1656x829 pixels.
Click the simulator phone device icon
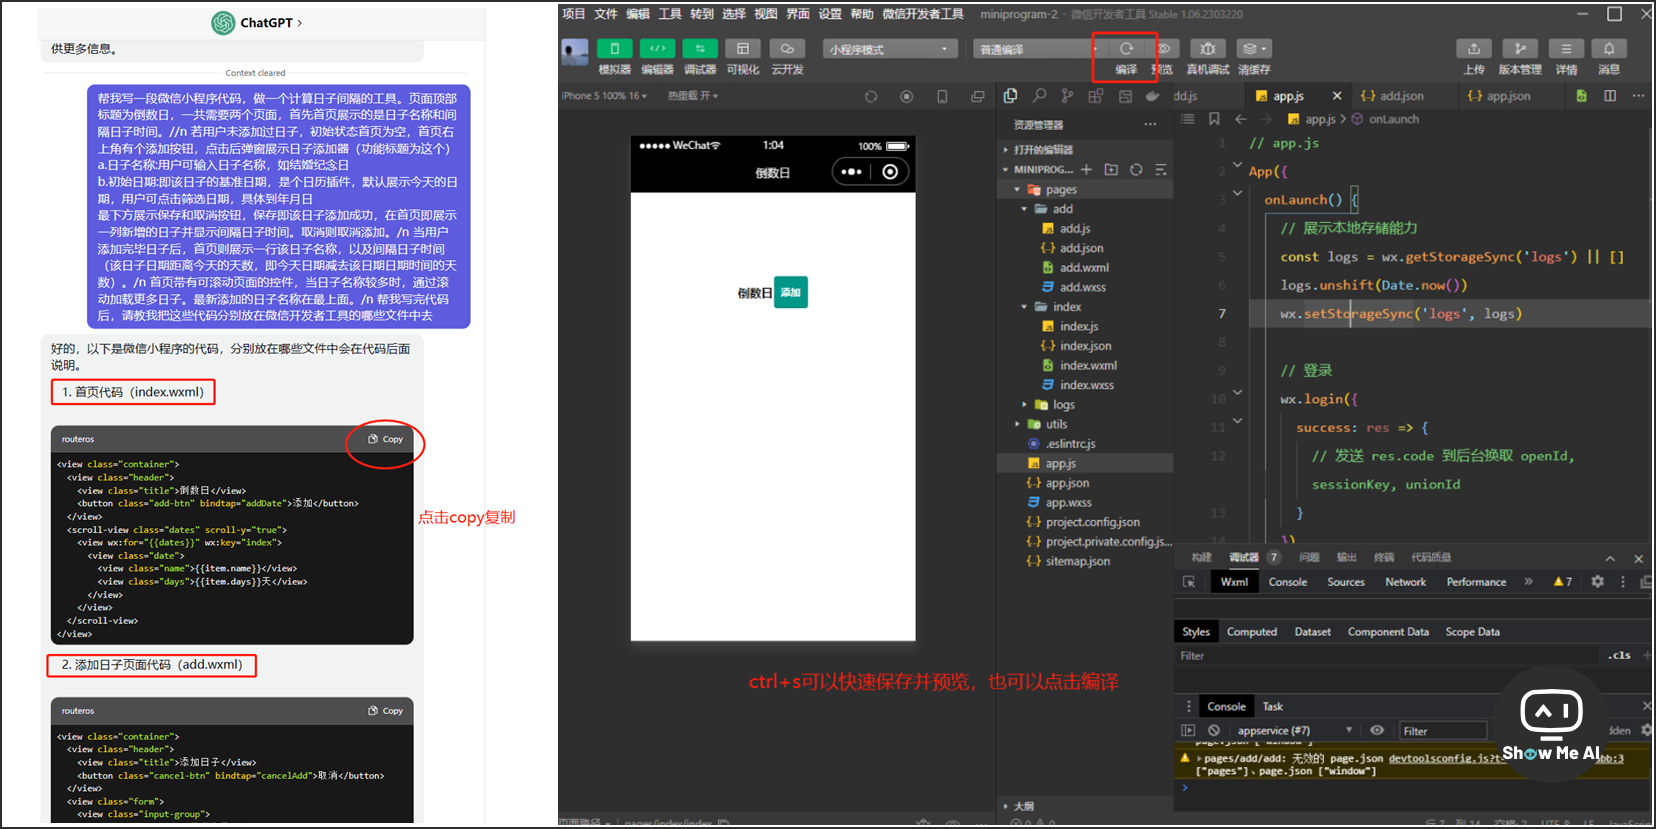tap(942, 96)
